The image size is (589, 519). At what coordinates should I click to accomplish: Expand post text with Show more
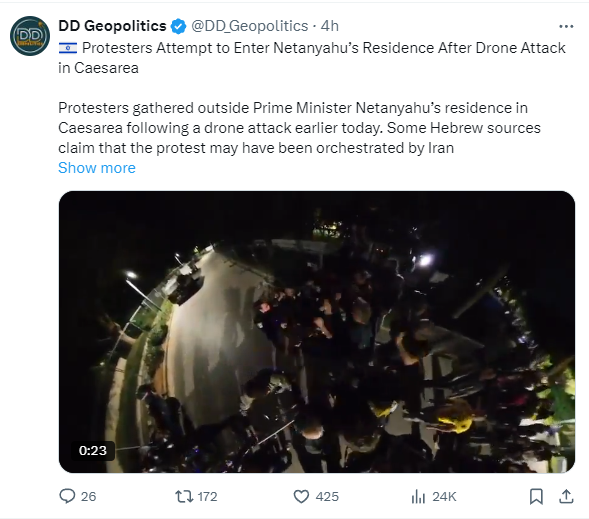[x=97, y=168]
